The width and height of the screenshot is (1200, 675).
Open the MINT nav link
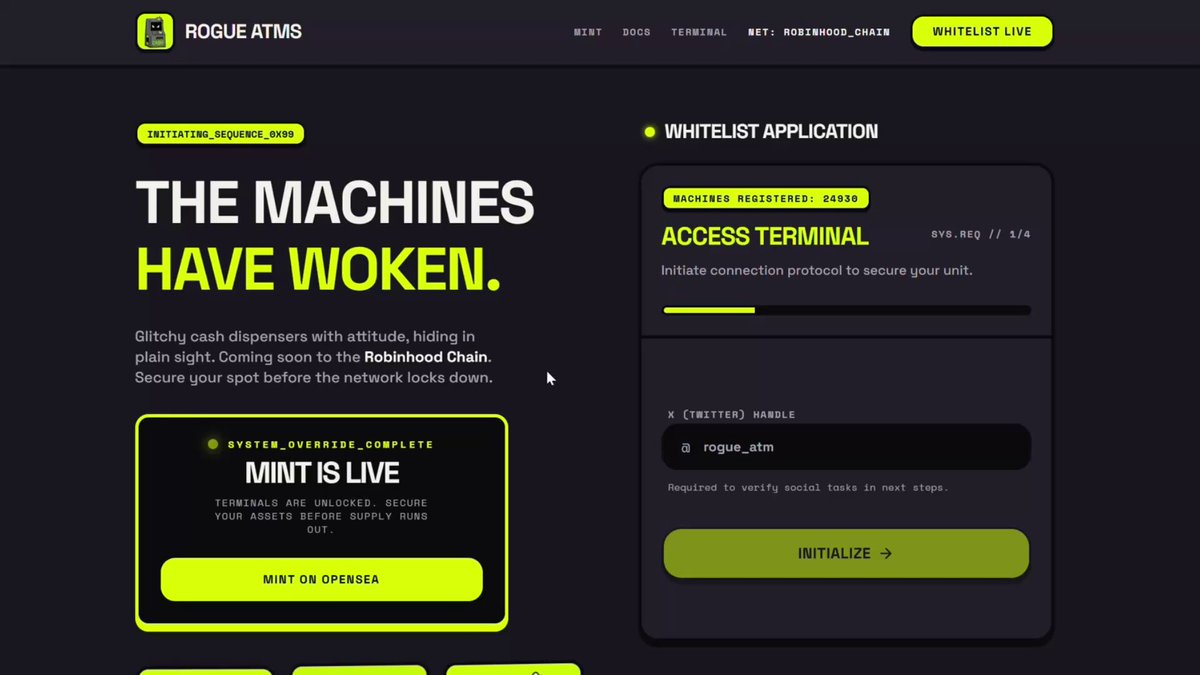pos(588,32)
